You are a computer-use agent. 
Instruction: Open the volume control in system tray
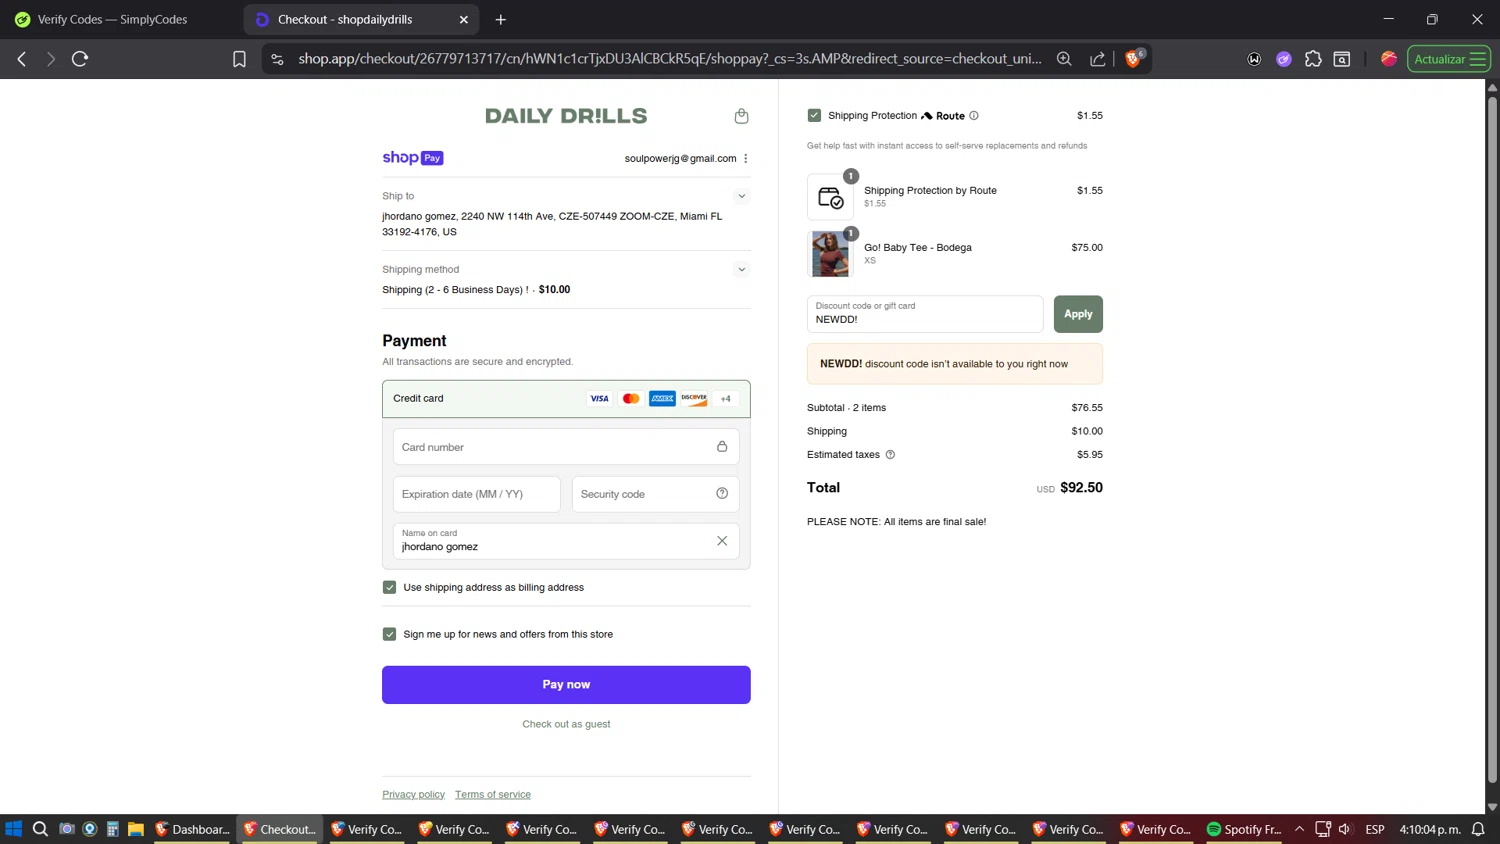pos(1345,829)
